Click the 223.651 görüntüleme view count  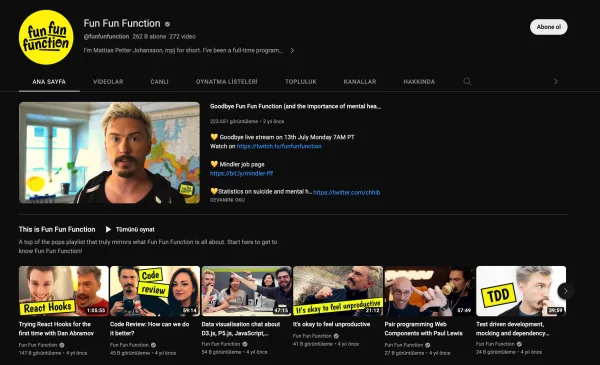click(234, 121)
